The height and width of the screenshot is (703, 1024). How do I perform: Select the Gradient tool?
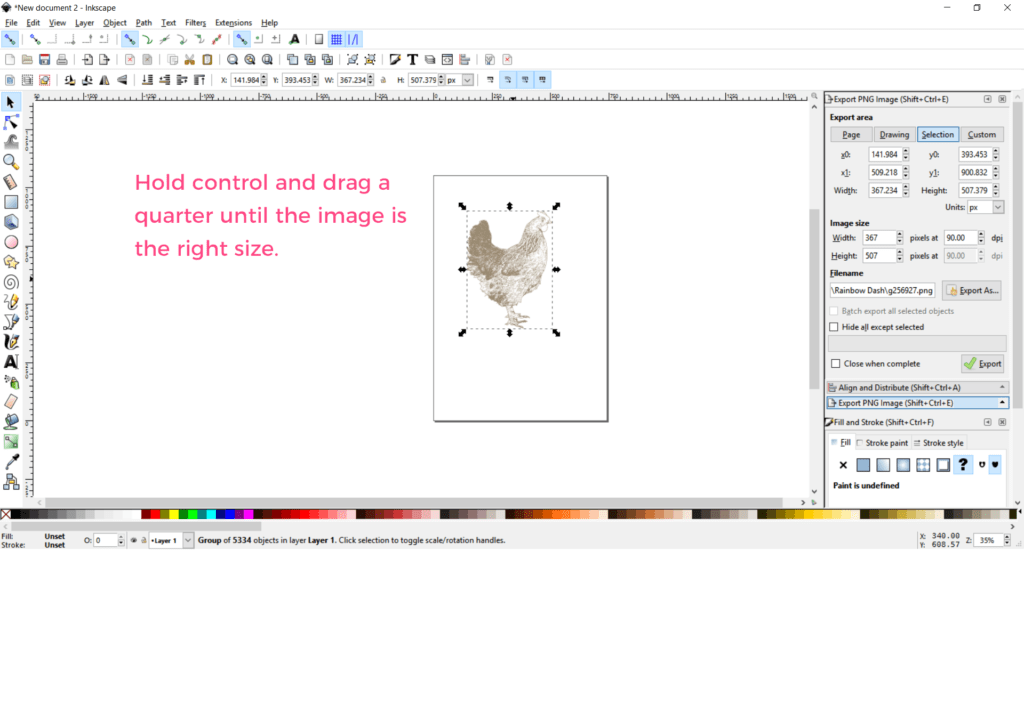click(10, 442)
